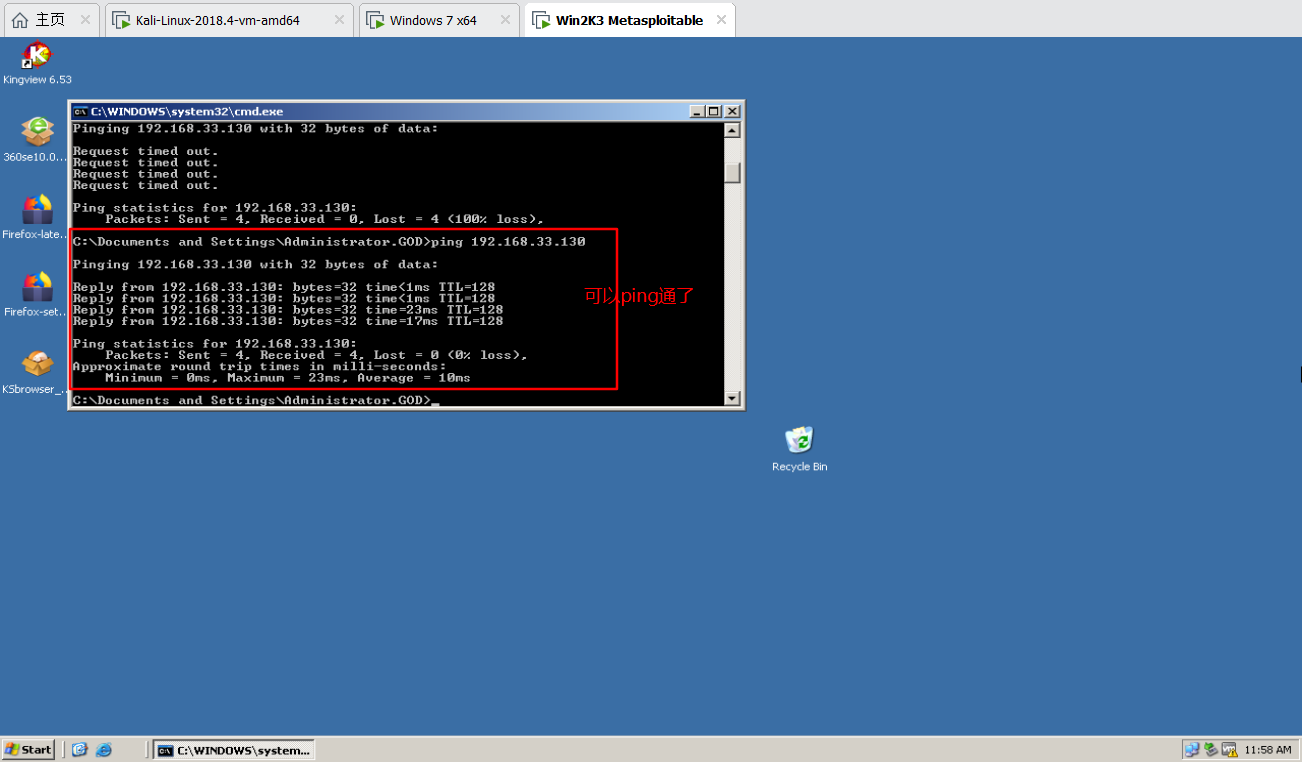Image resolution: width=1304 pixels, height=768 pixels.
Task: Maximize the cmd.exe window
Action: (713, 111)
